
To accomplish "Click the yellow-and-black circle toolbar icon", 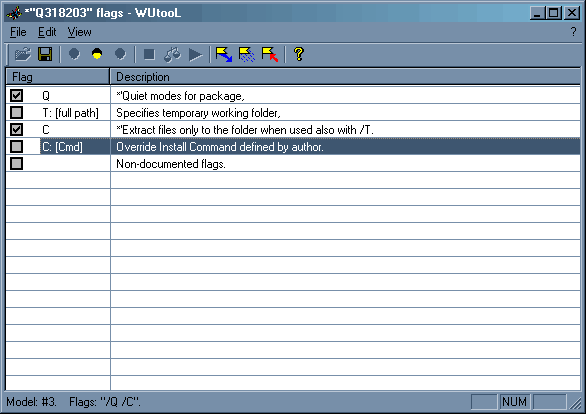I will pos(97,55).
